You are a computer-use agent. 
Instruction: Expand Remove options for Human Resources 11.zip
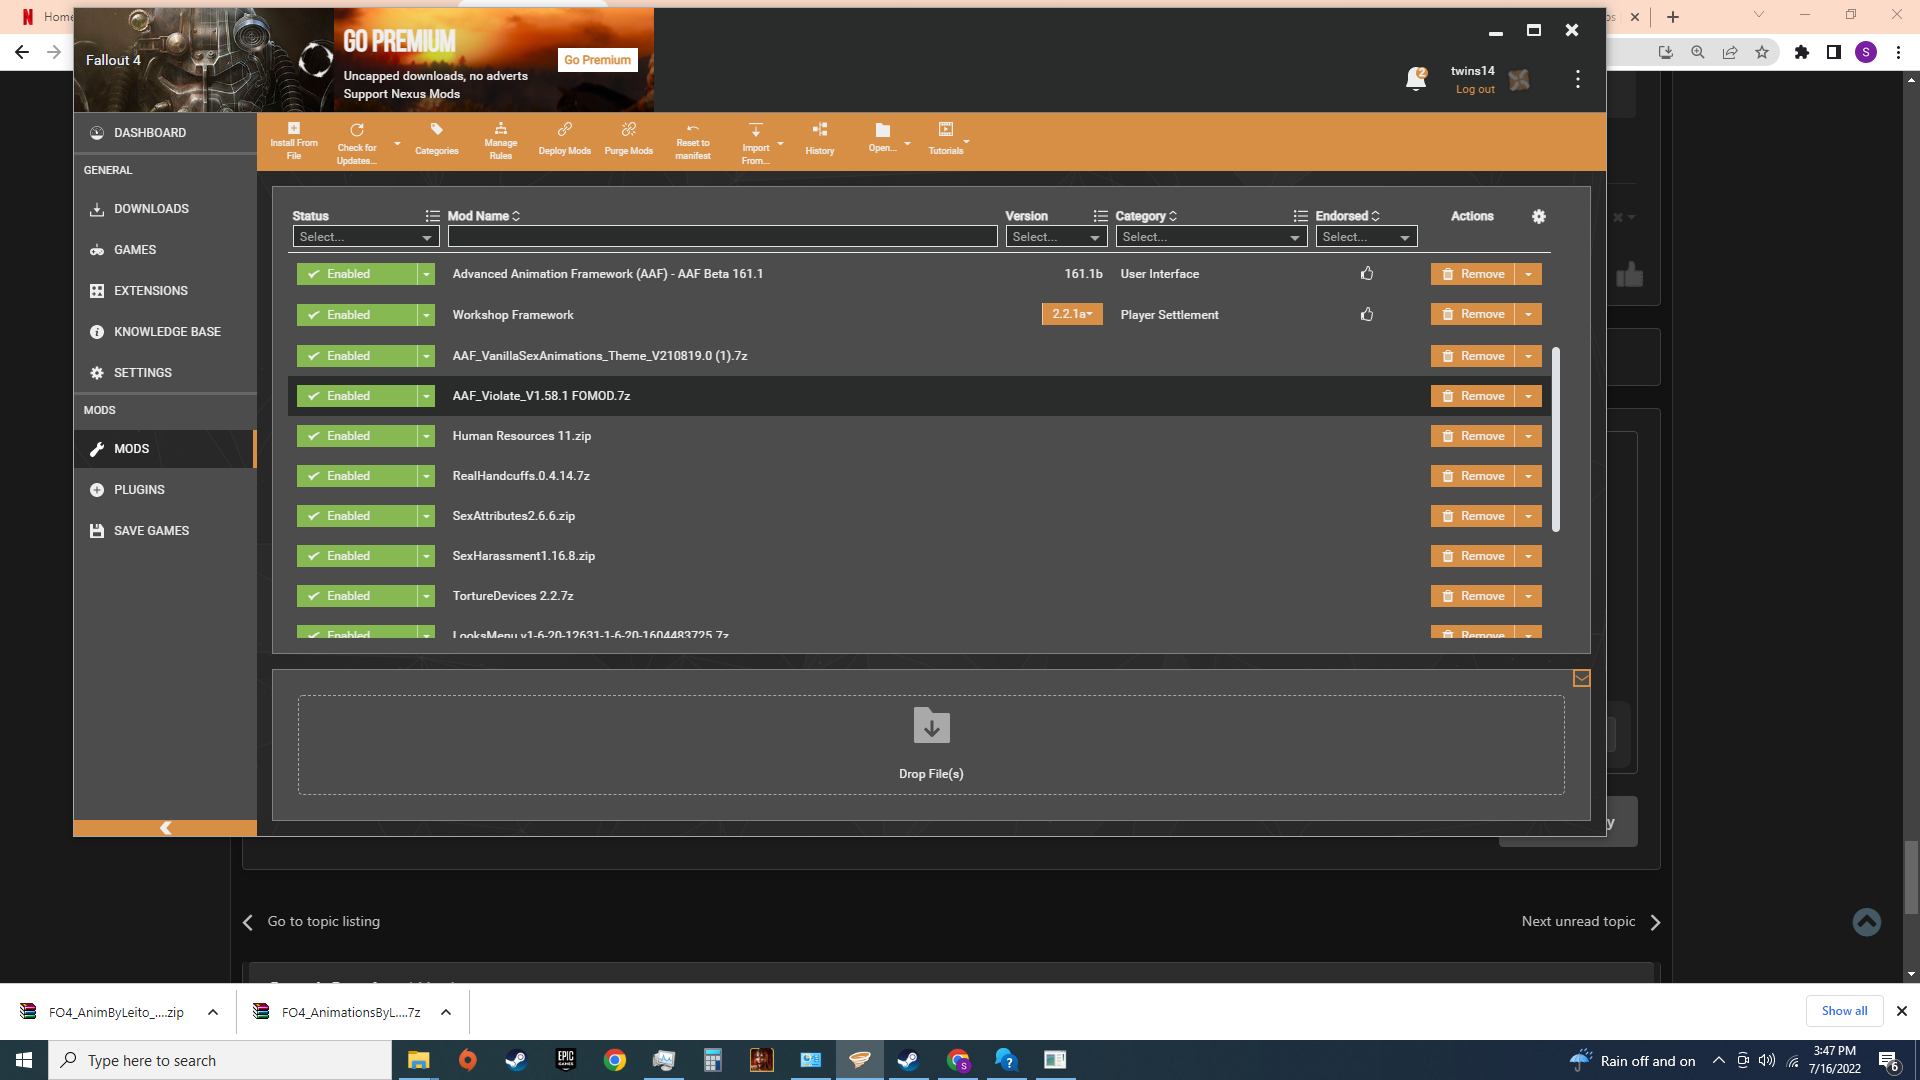pyautogui.click(x=1528, y=436)
